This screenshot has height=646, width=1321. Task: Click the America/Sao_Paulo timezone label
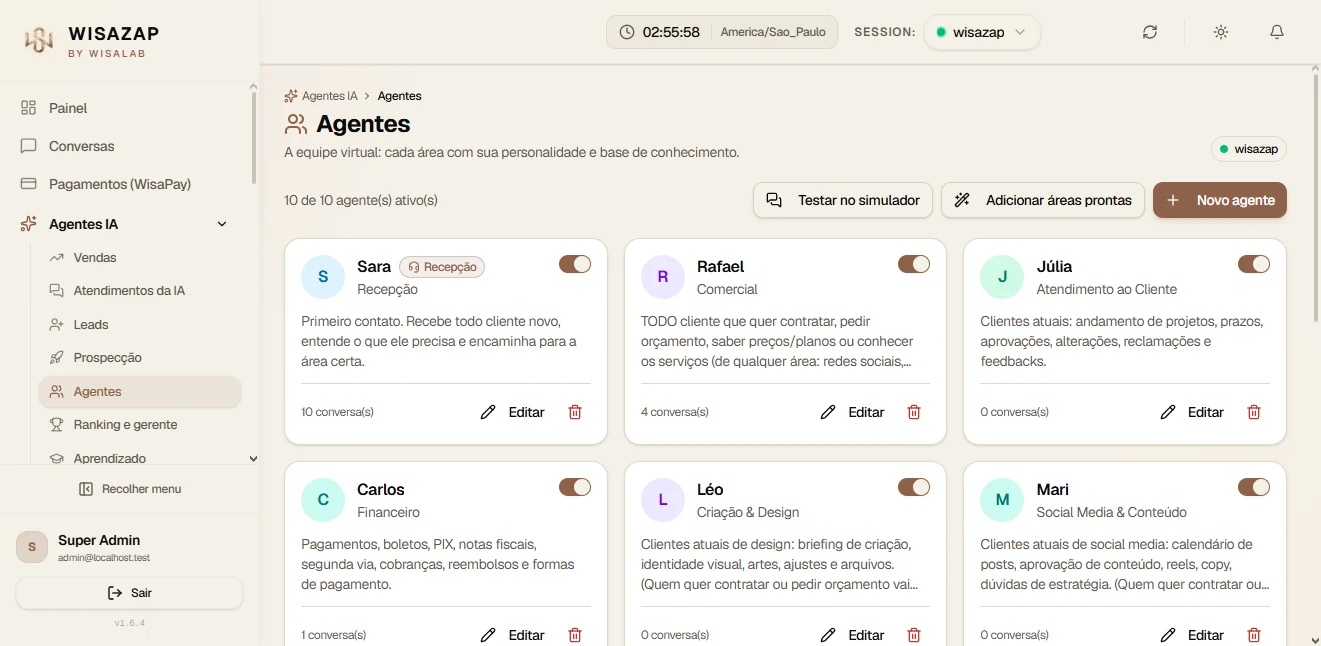[773, 32]
